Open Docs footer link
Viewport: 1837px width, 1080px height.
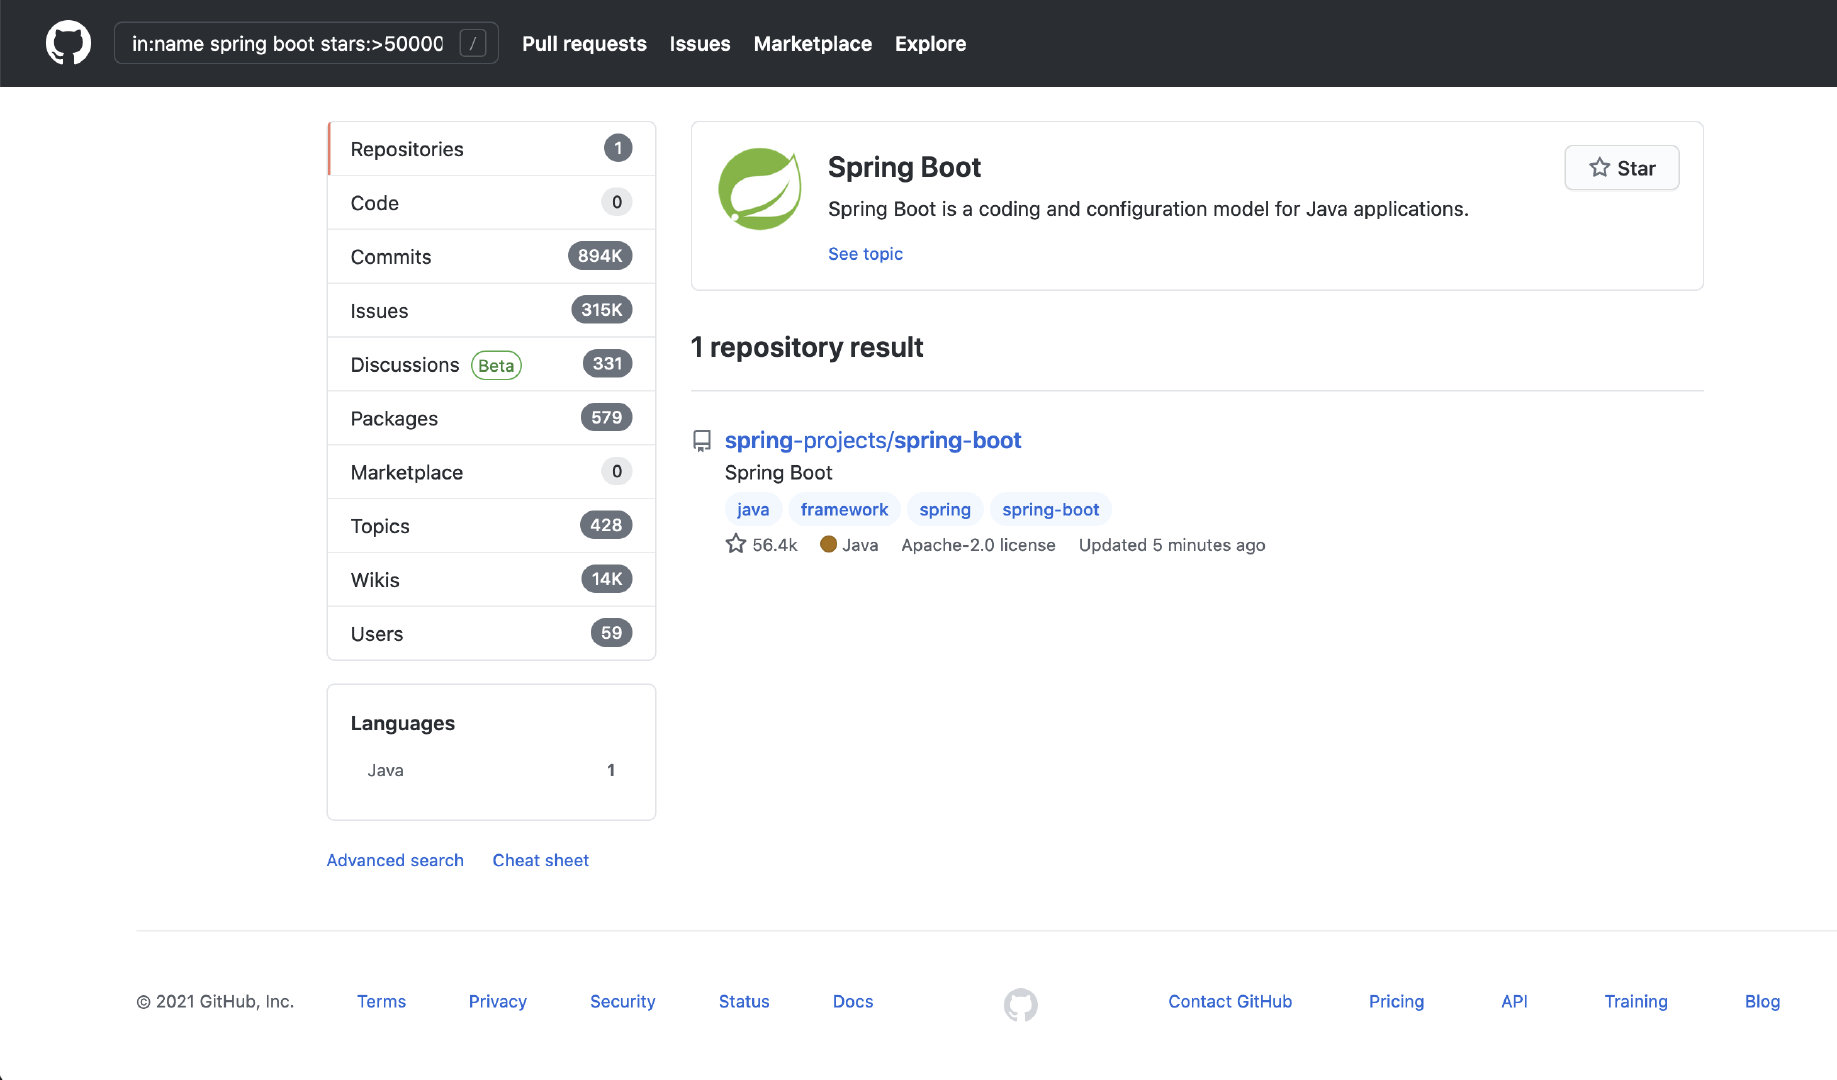[x=853, y=1001]
